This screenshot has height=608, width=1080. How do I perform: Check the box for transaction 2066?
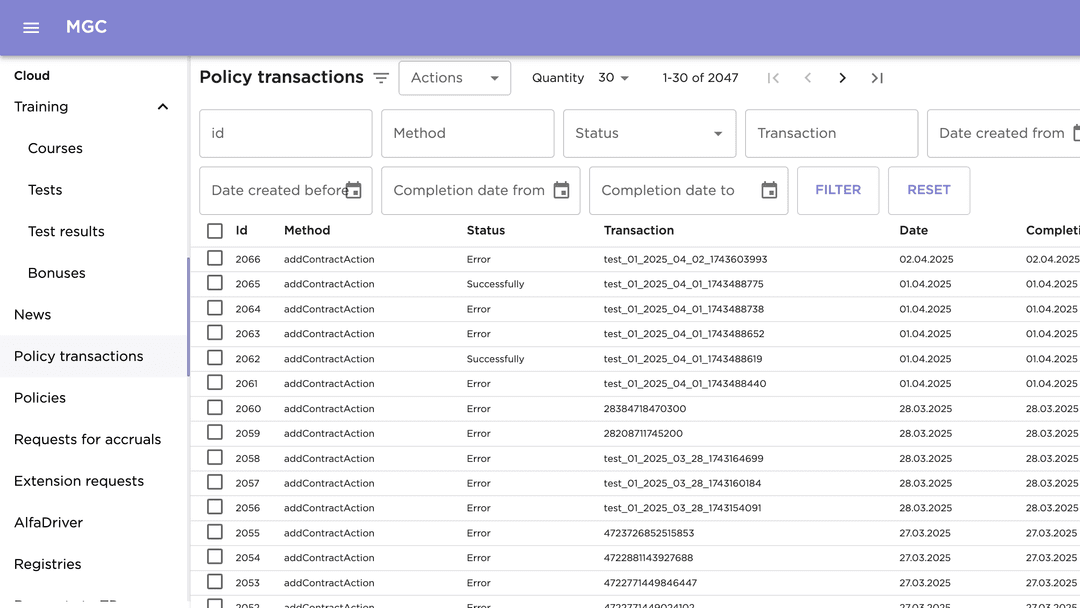pos(215,259)
